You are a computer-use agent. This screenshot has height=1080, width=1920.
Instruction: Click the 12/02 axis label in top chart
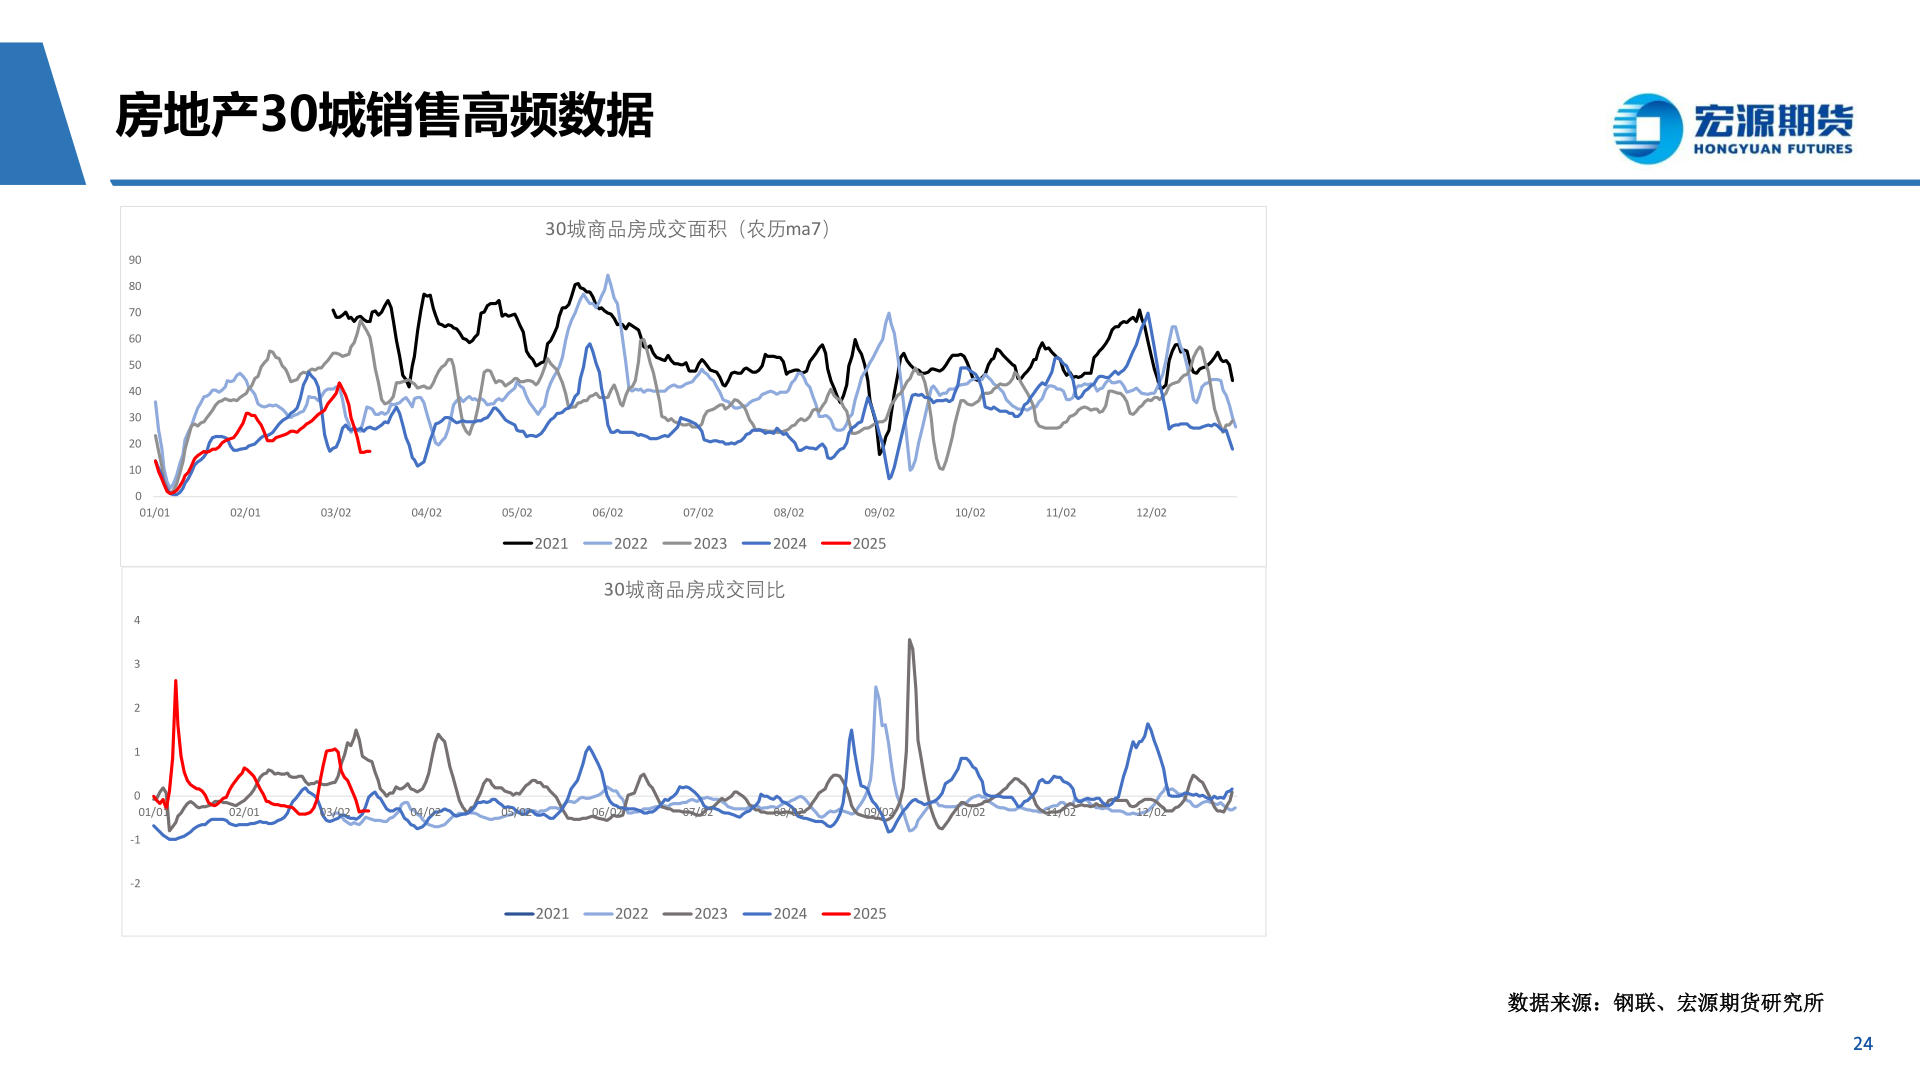point(1153,511)
